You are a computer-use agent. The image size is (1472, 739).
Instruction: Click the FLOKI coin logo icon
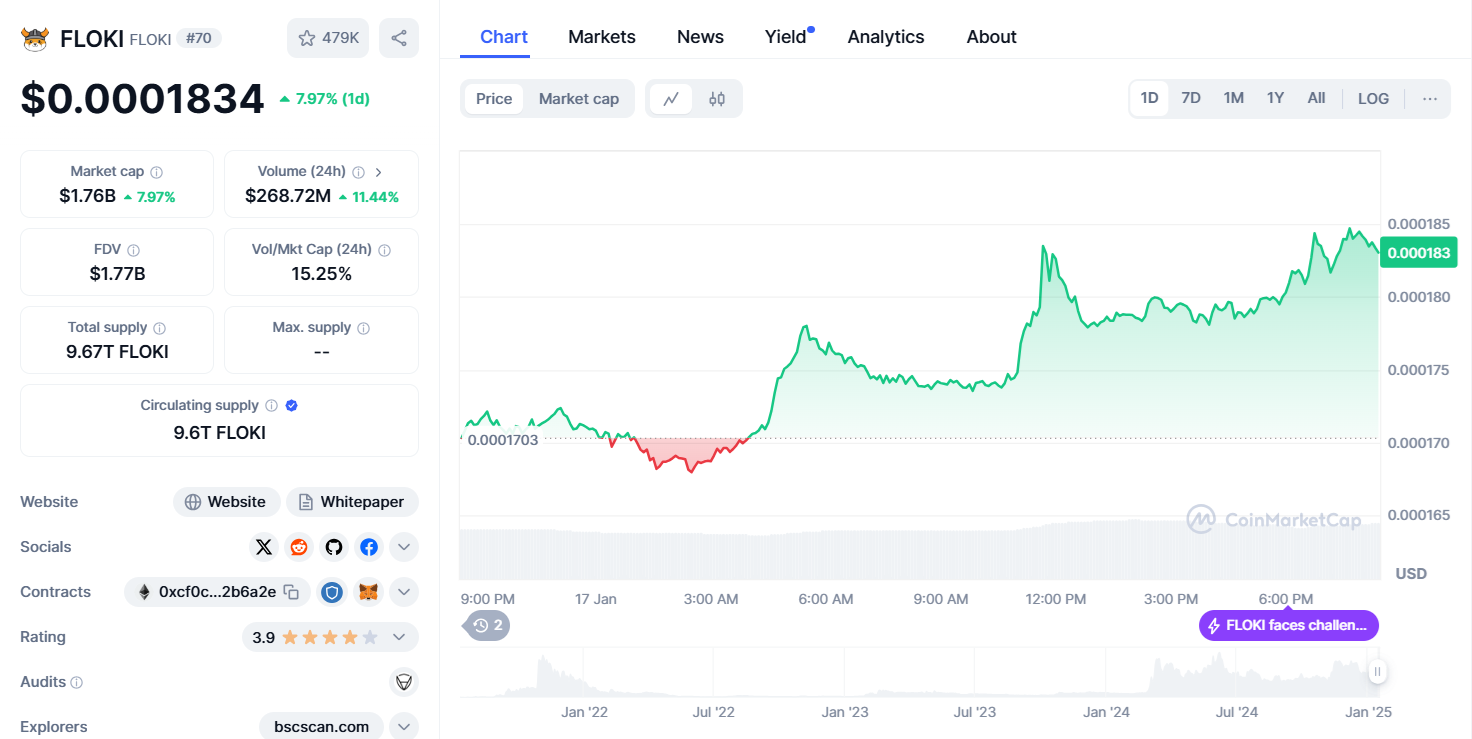[x=35, y=39]
